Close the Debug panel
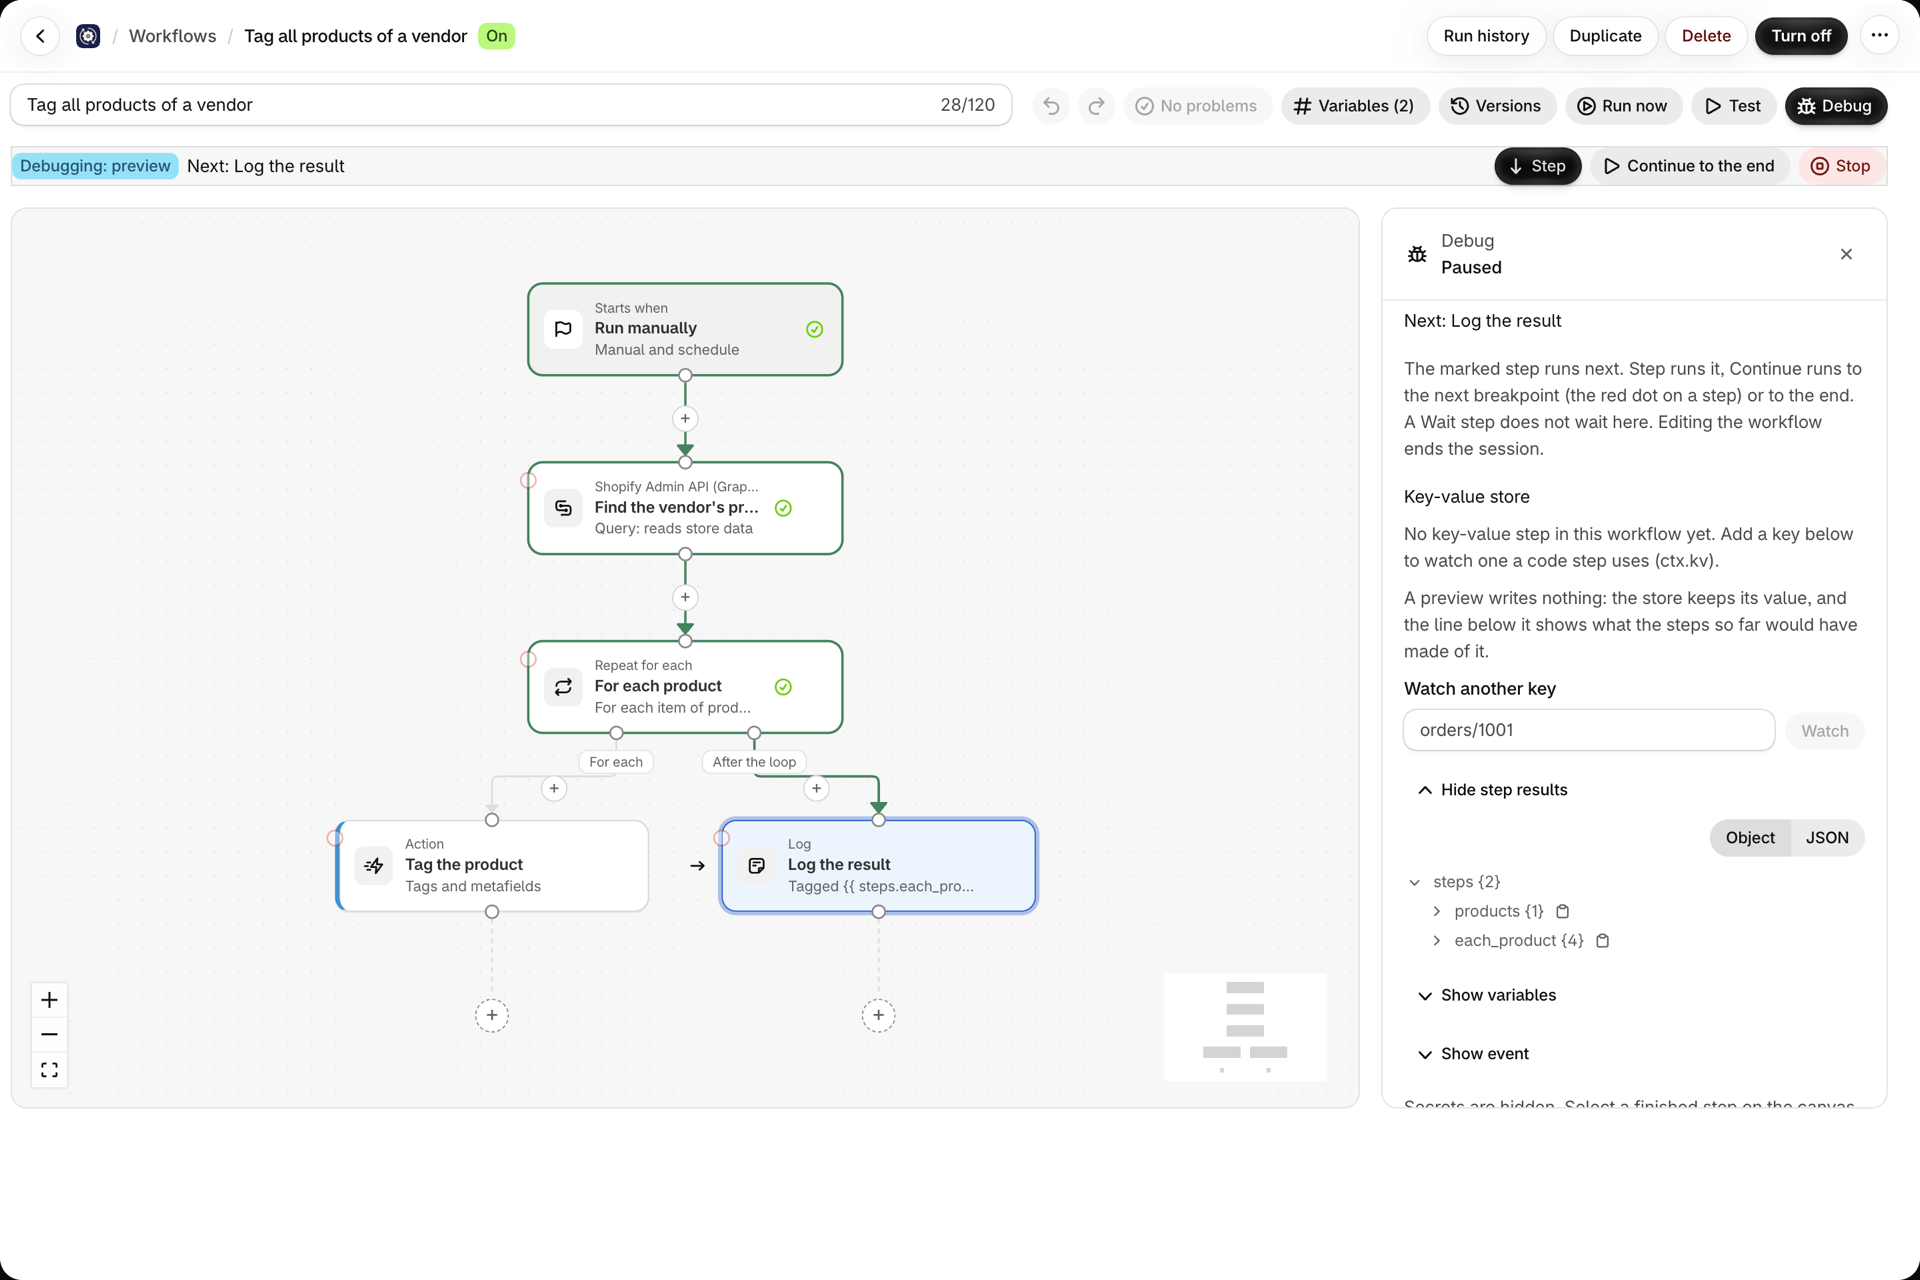 (1846, 254)
